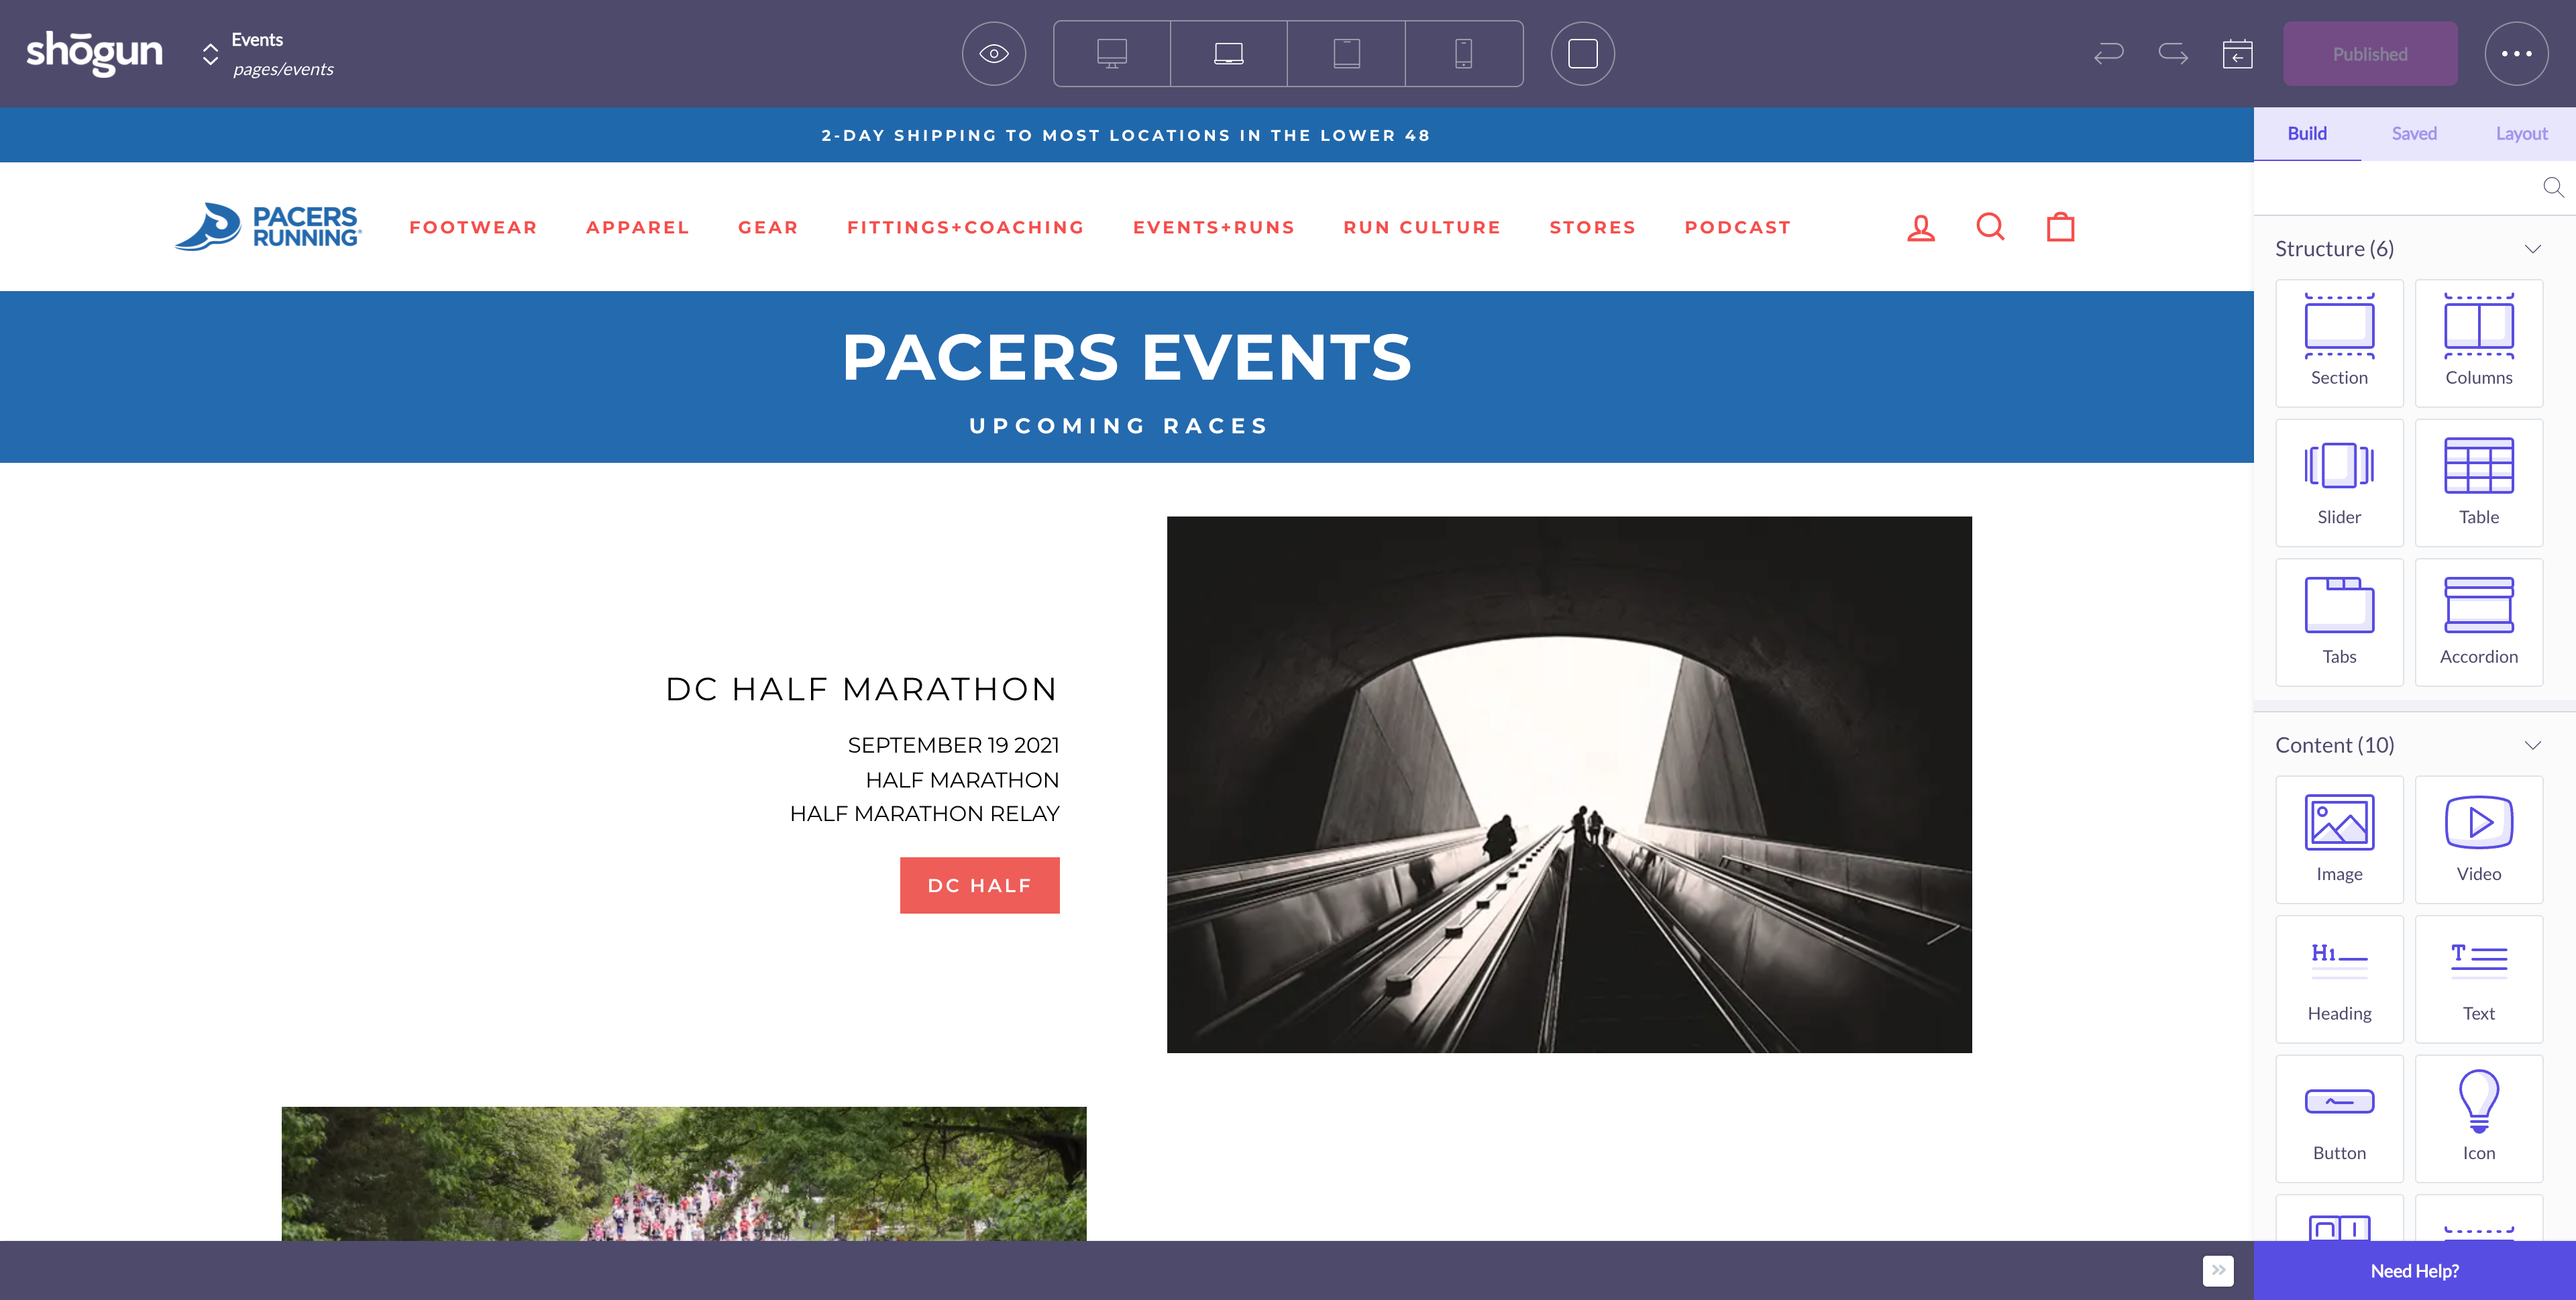Screen dimensions: 2576x1300
Task: Select the Slider structure element
Action: click(2339, 483)
